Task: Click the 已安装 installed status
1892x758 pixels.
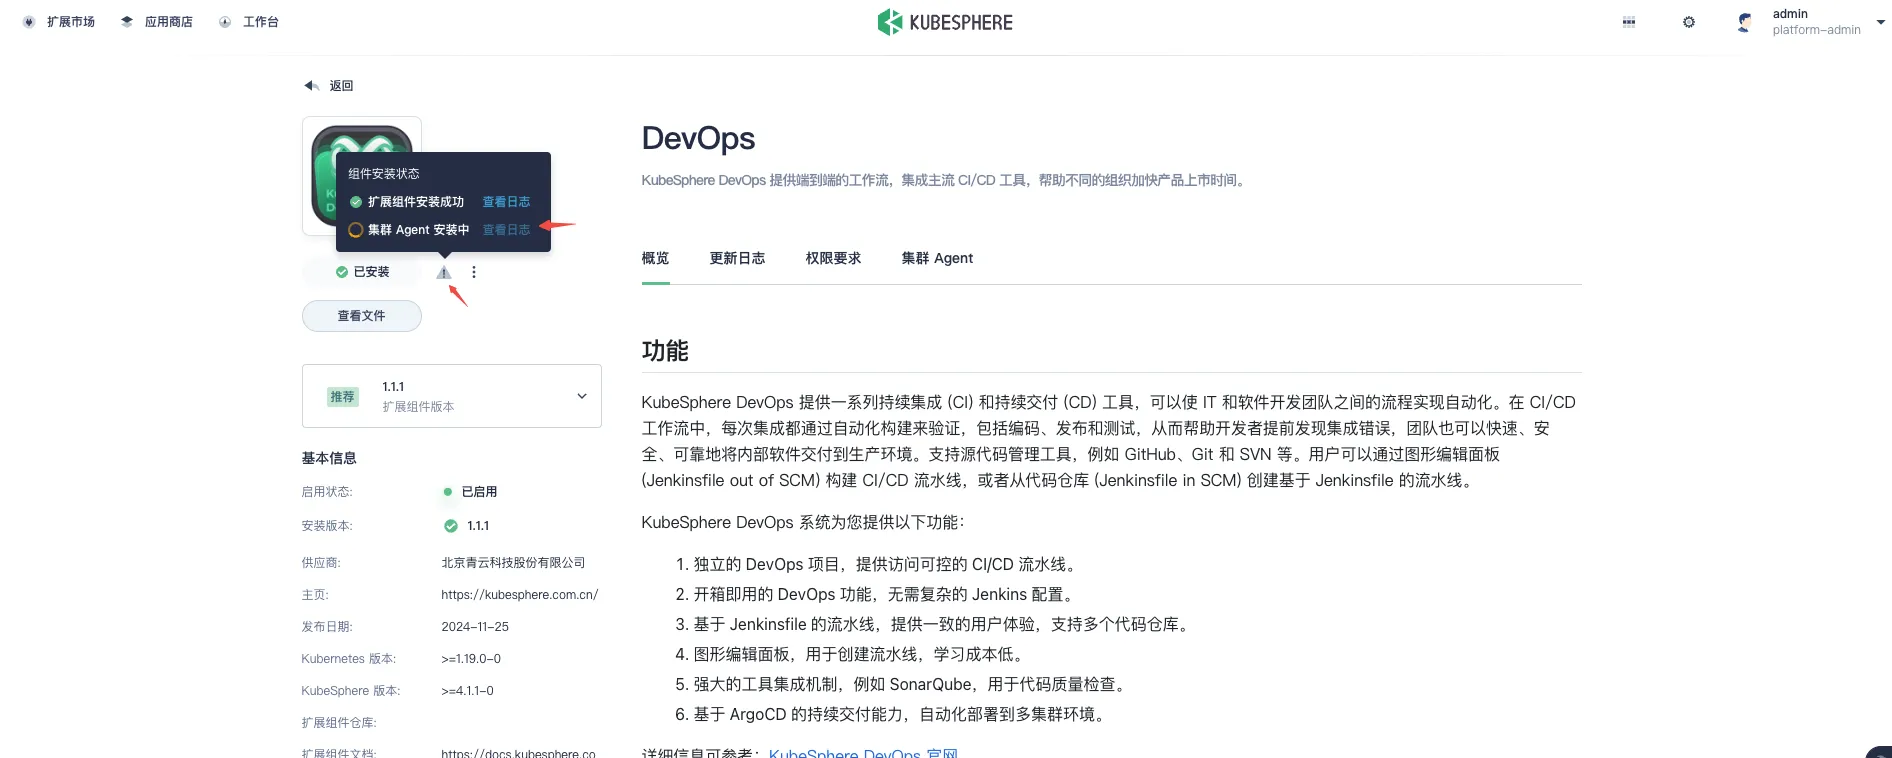Action: [x=362, y=272]
